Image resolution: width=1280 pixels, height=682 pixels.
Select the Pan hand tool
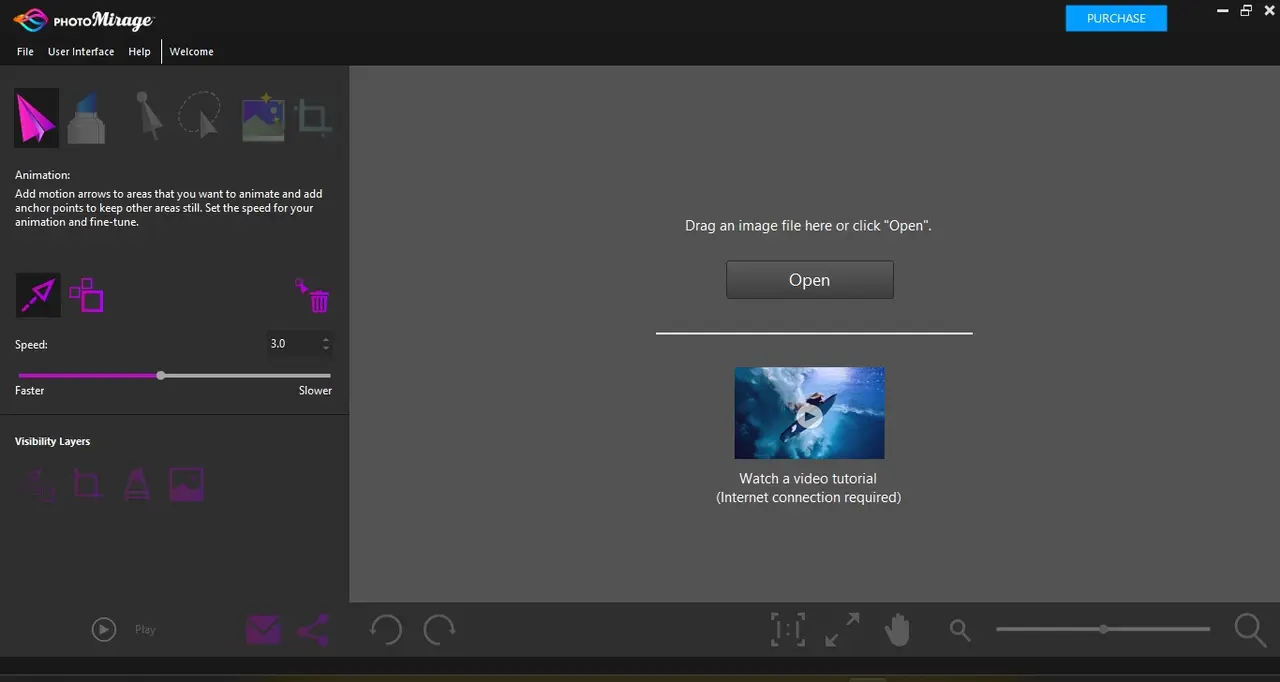point(897,629)
